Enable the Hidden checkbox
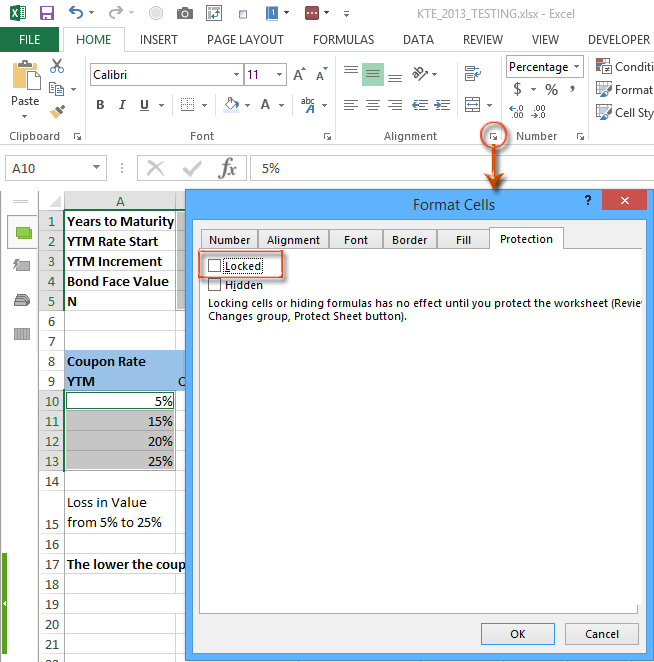 click(214, 285)
